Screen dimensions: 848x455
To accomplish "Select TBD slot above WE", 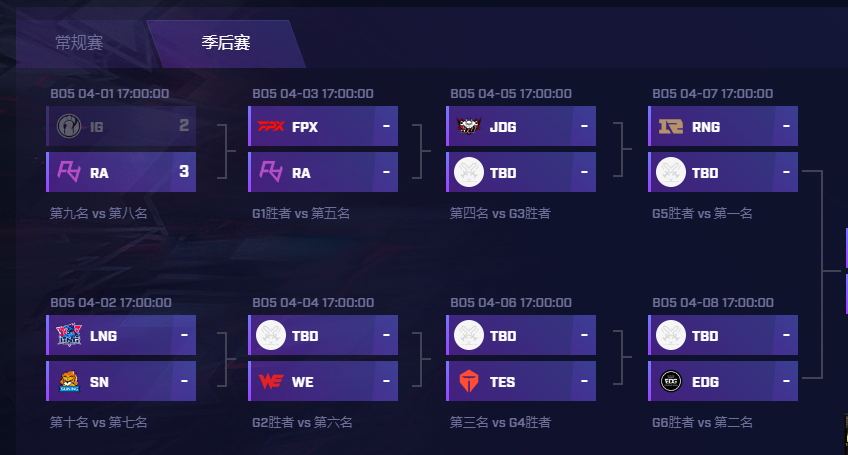I will tap(323, 335).
